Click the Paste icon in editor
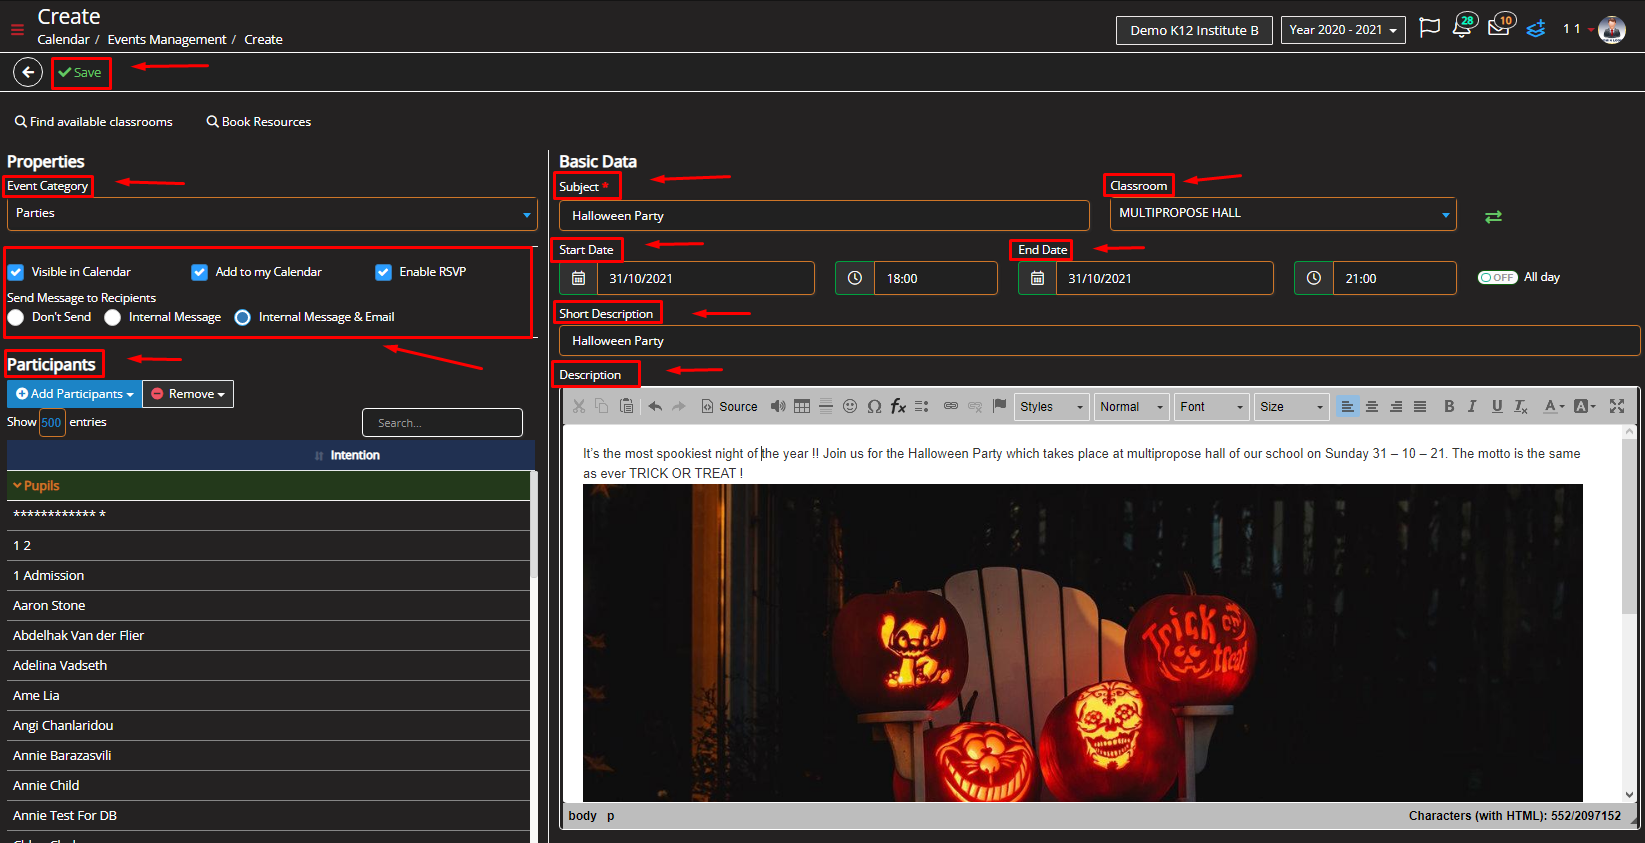 (626, 406)
